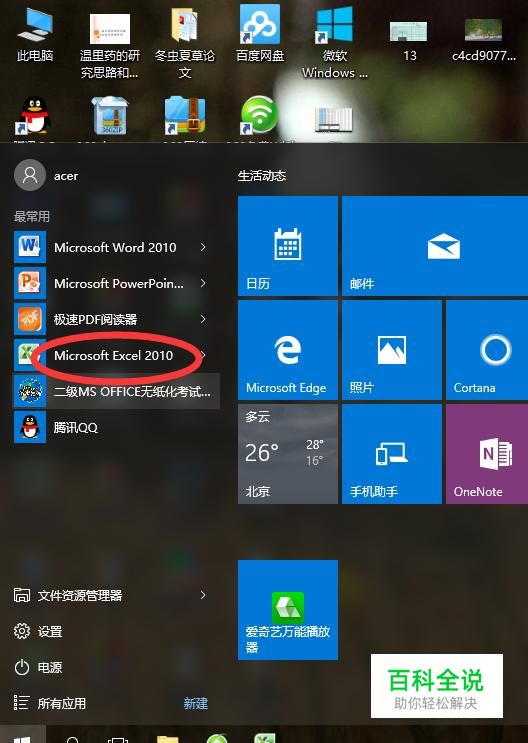Click the acer user account avatar
Screen dimensions: 528x743
30,175
